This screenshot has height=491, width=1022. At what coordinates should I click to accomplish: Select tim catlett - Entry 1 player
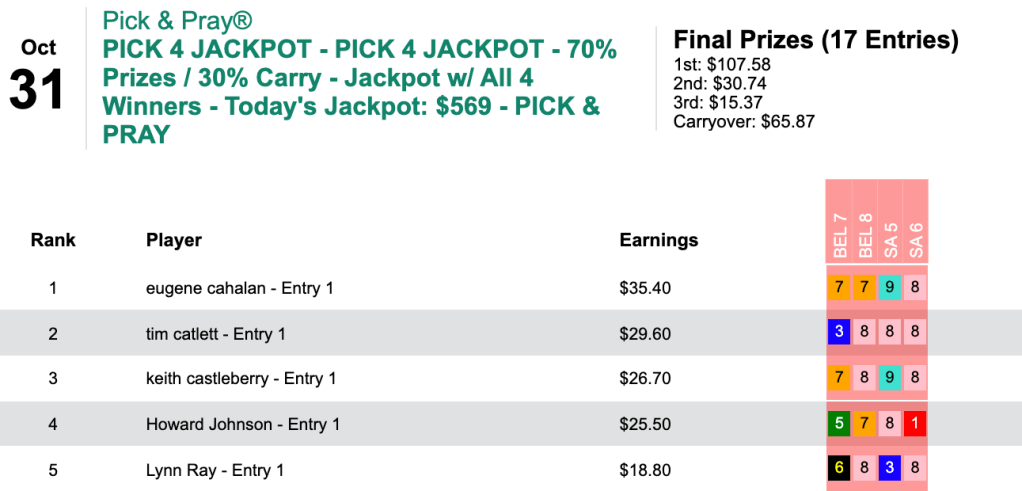coord(215,334)
